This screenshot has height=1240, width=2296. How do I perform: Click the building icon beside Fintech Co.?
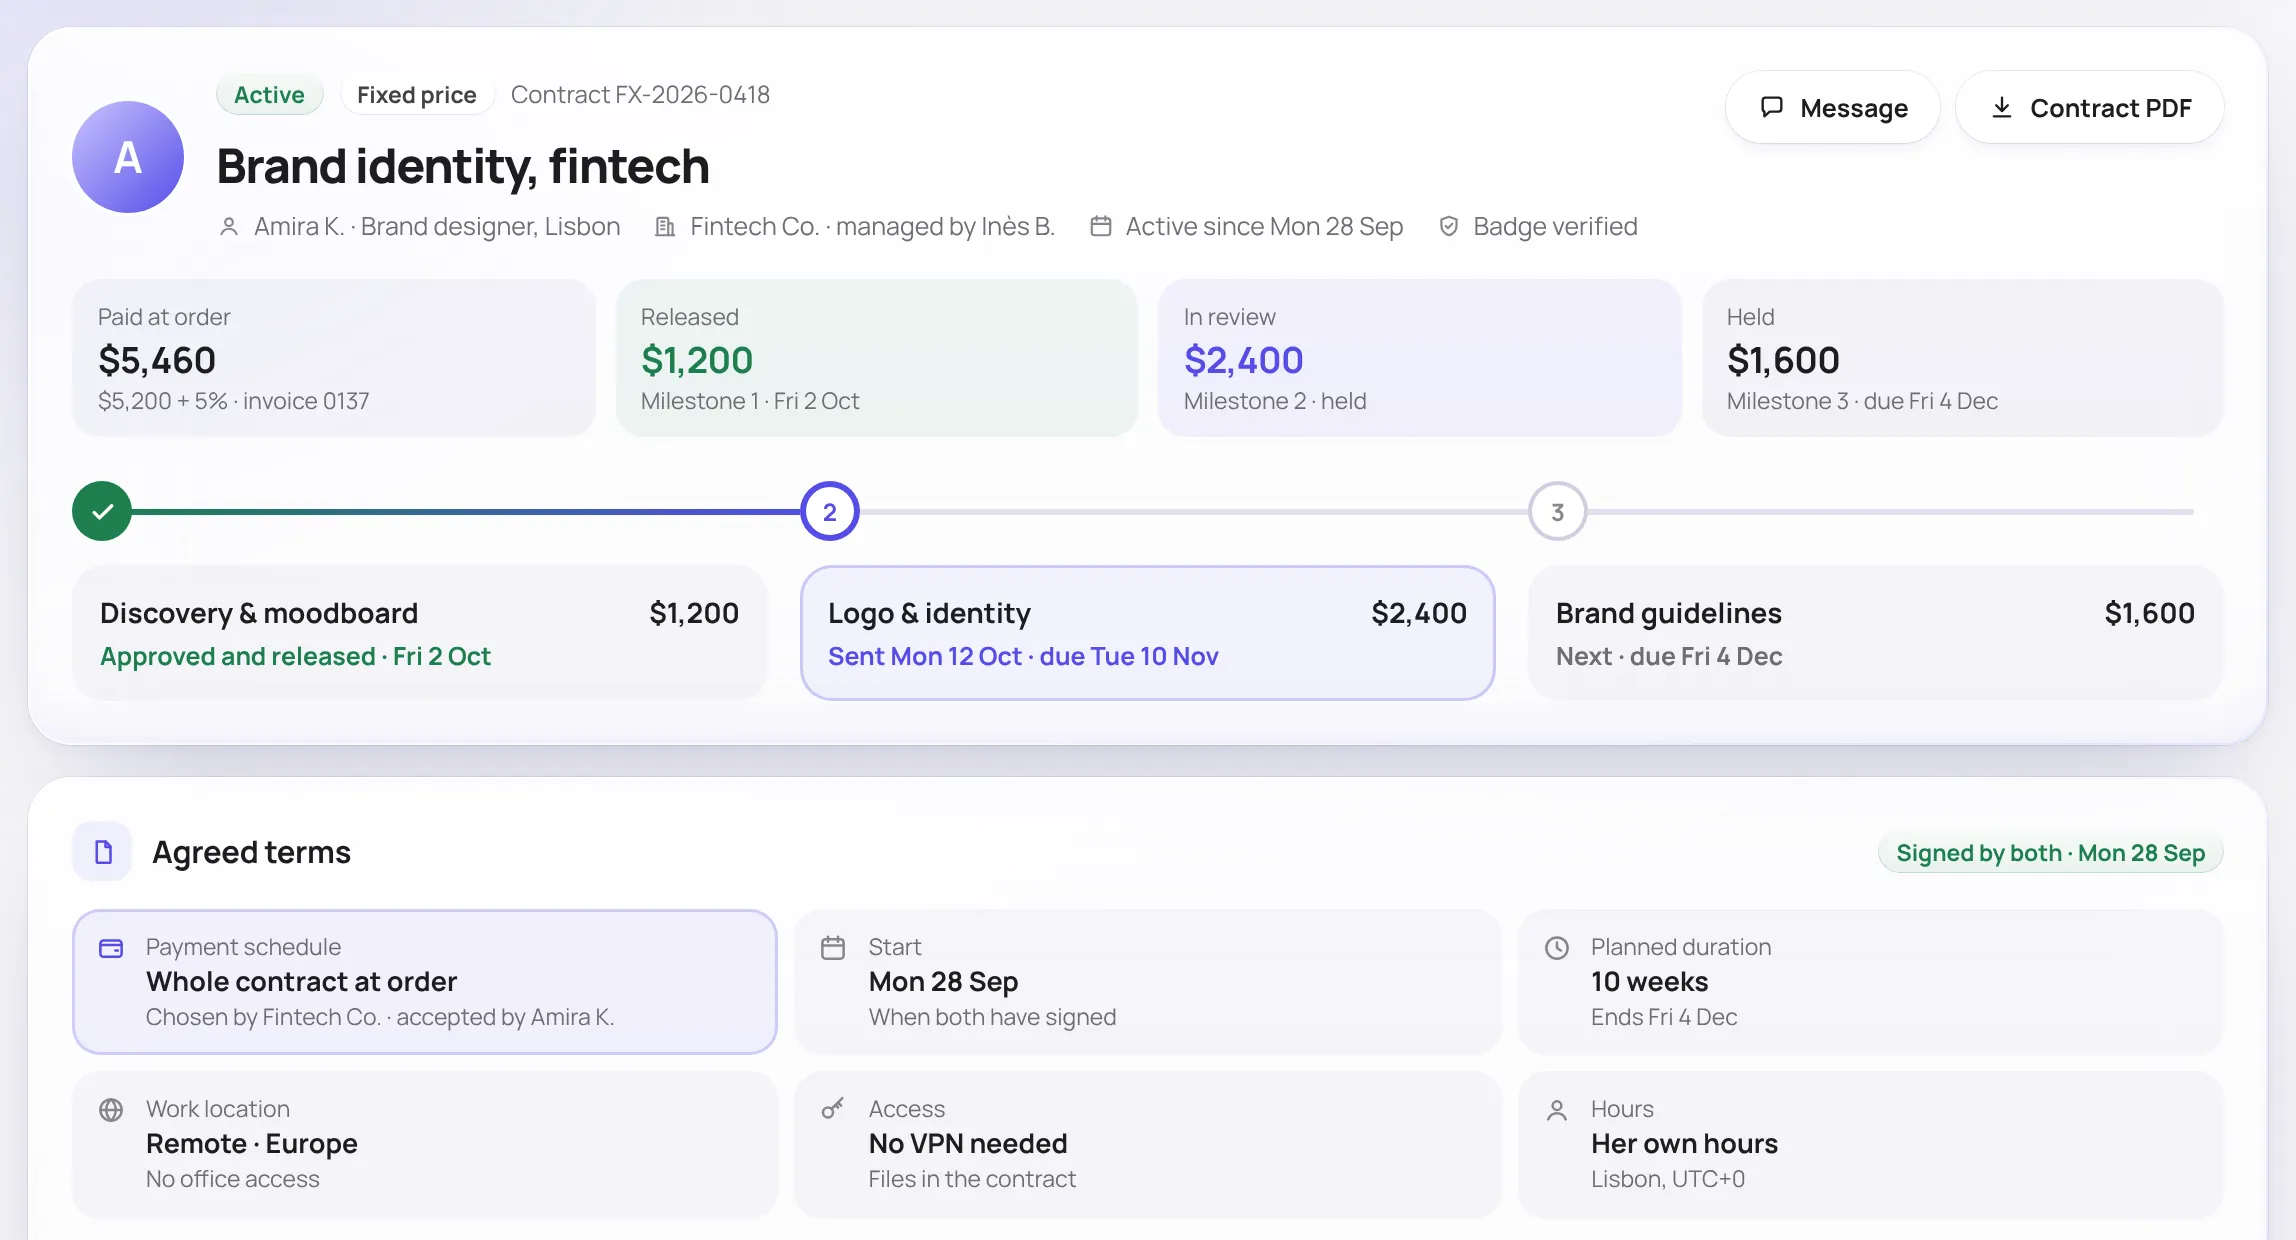pos(665,227)
